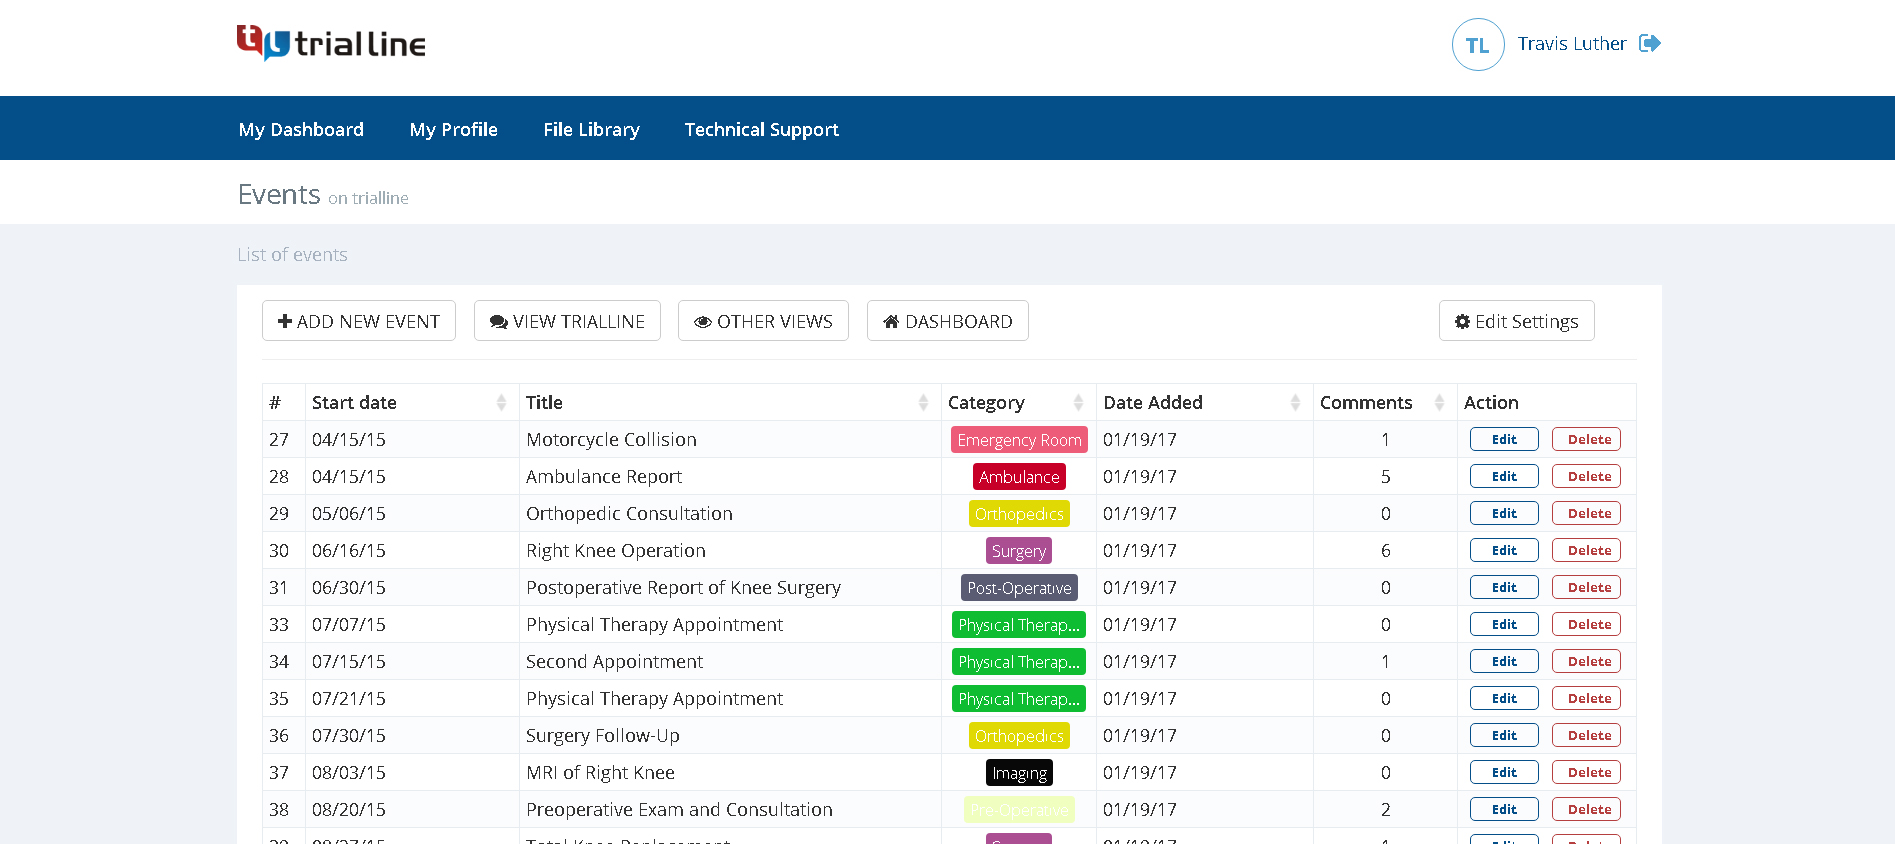Image resolution: width=1895 pixels, height=844 pixels.
Task: Click the TL user avatar circle
Action: [1477, 45]
